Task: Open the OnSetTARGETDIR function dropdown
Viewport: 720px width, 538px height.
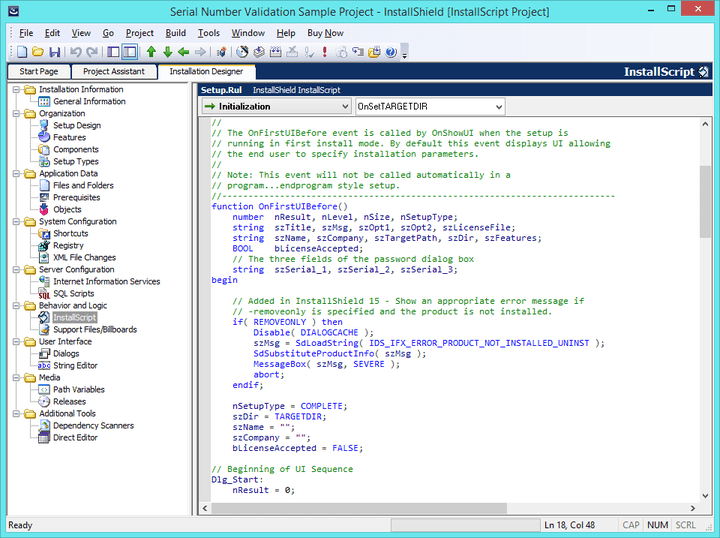Action: [x=497, y=106]
